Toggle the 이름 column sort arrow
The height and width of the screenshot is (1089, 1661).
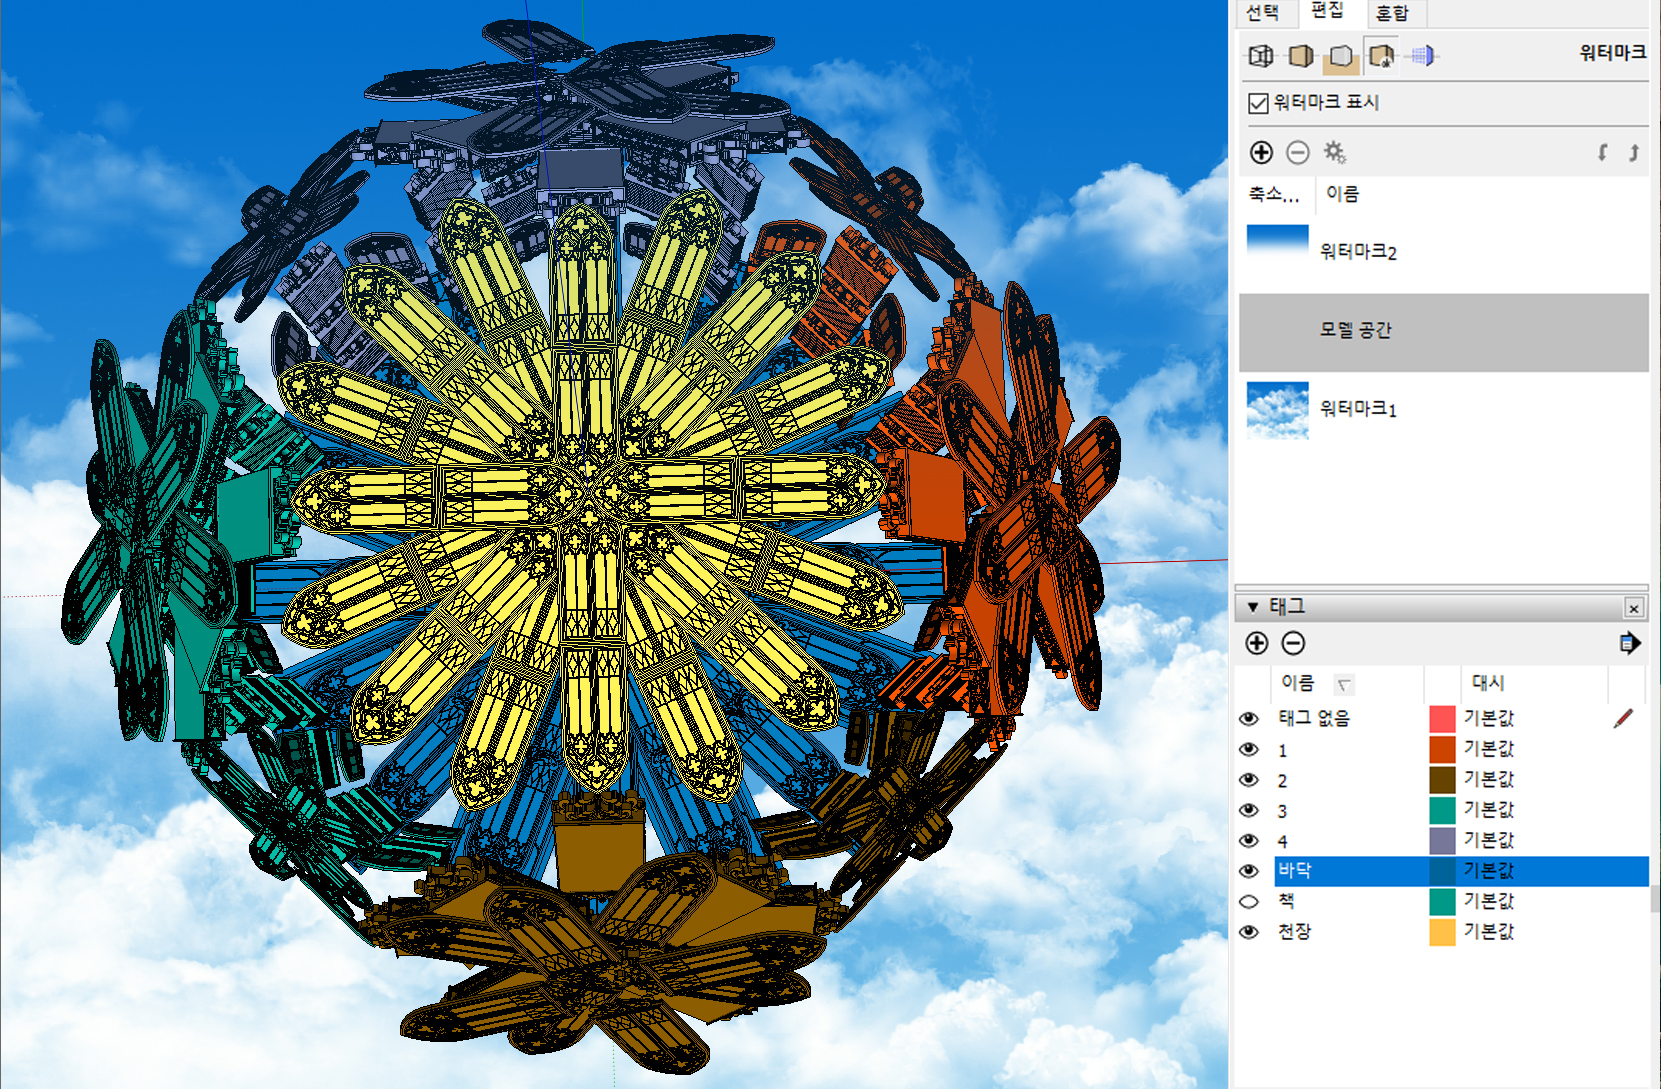[1344, 684]
